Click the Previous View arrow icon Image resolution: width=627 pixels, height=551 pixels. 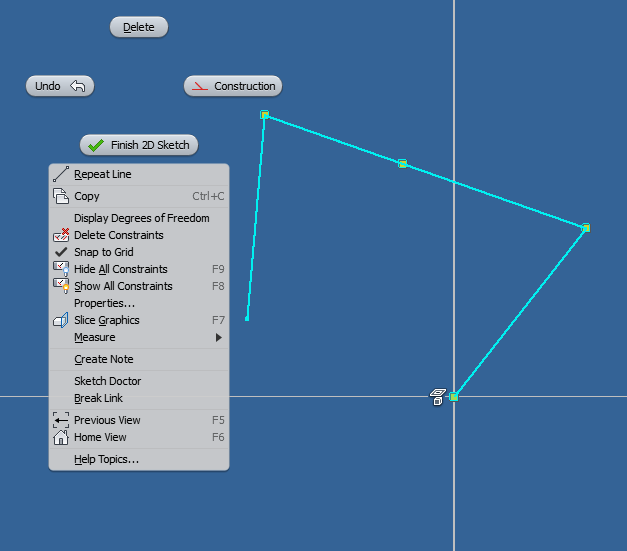(61, 420)
